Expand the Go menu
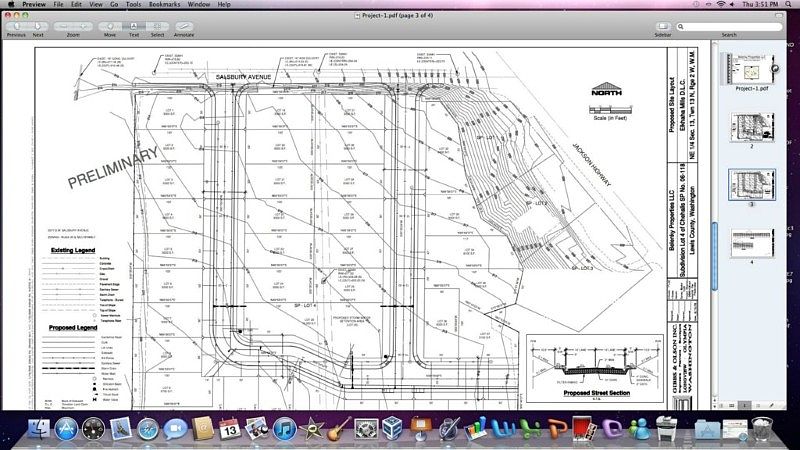Viewport: 800px width, 450px height. coord(114,4)
